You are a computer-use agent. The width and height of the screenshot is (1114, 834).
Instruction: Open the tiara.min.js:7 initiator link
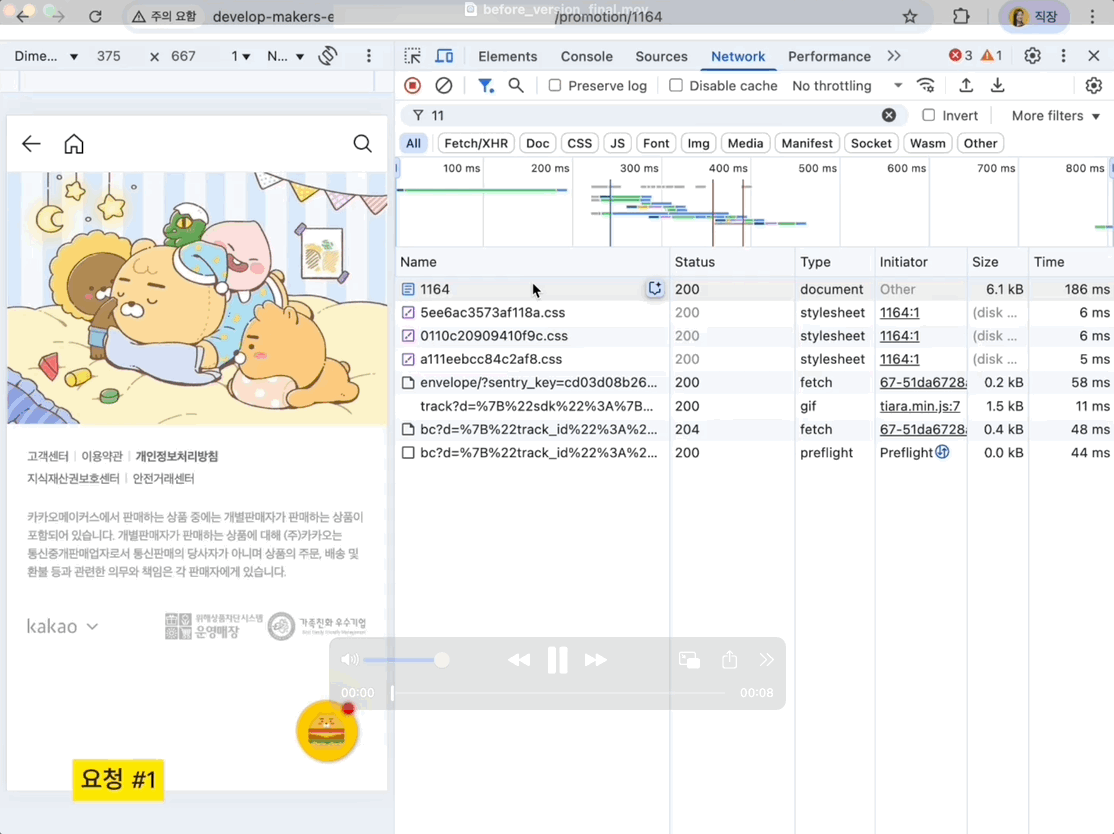(920, 406)
